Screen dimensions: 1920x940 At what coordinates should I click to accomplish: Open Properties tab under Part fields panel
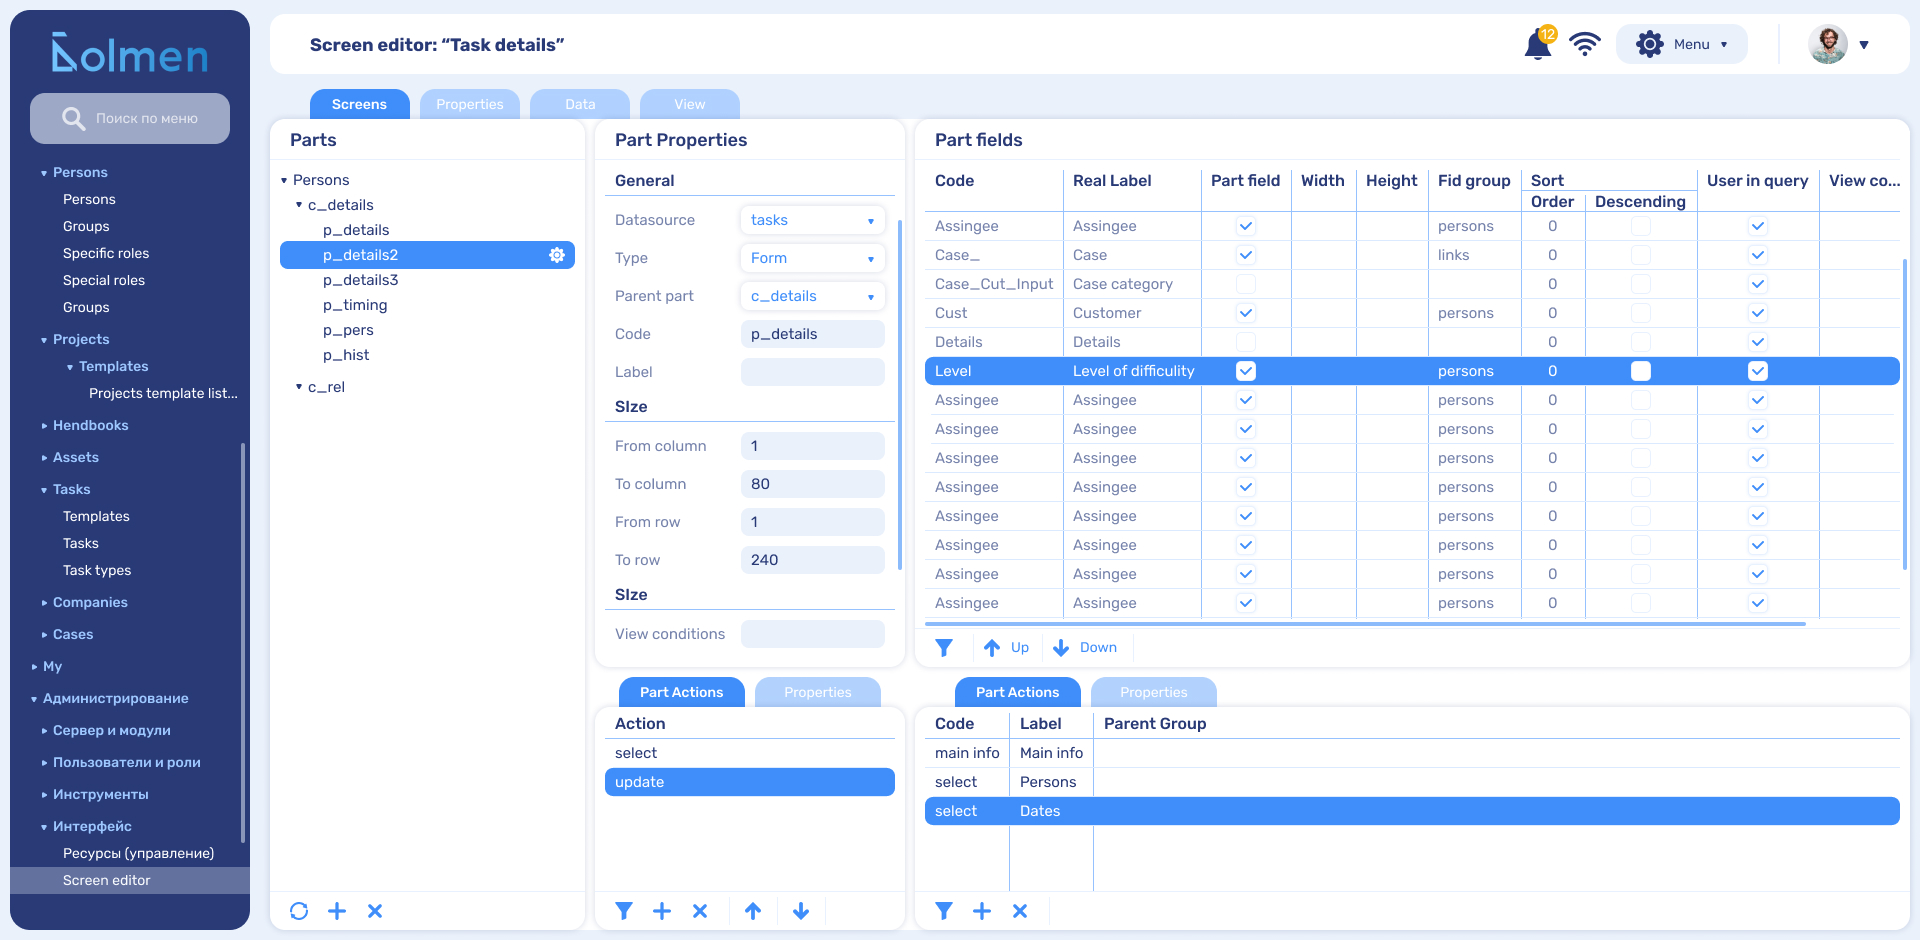[x=1154, y=692]
